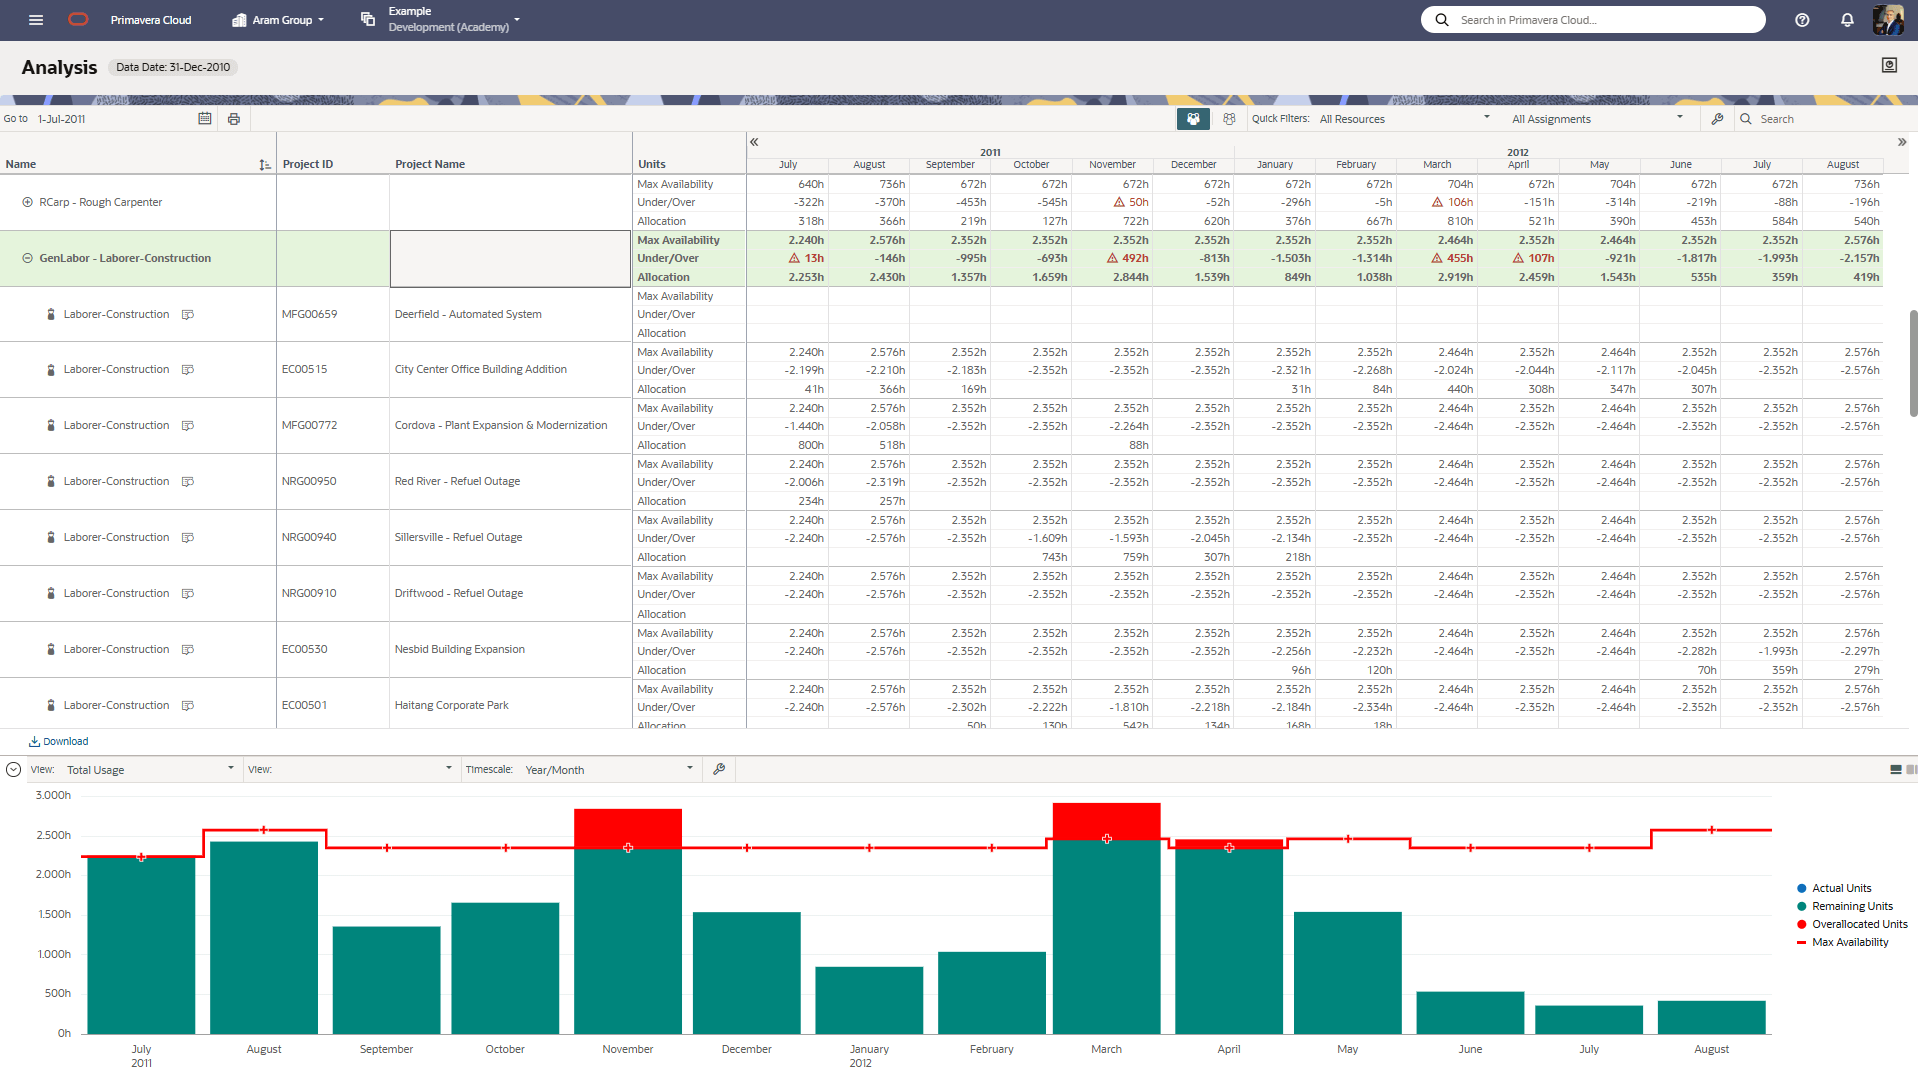The image size is (1918, 1078).
Task: Open the hamburger navigation menu
Action: 36,20
